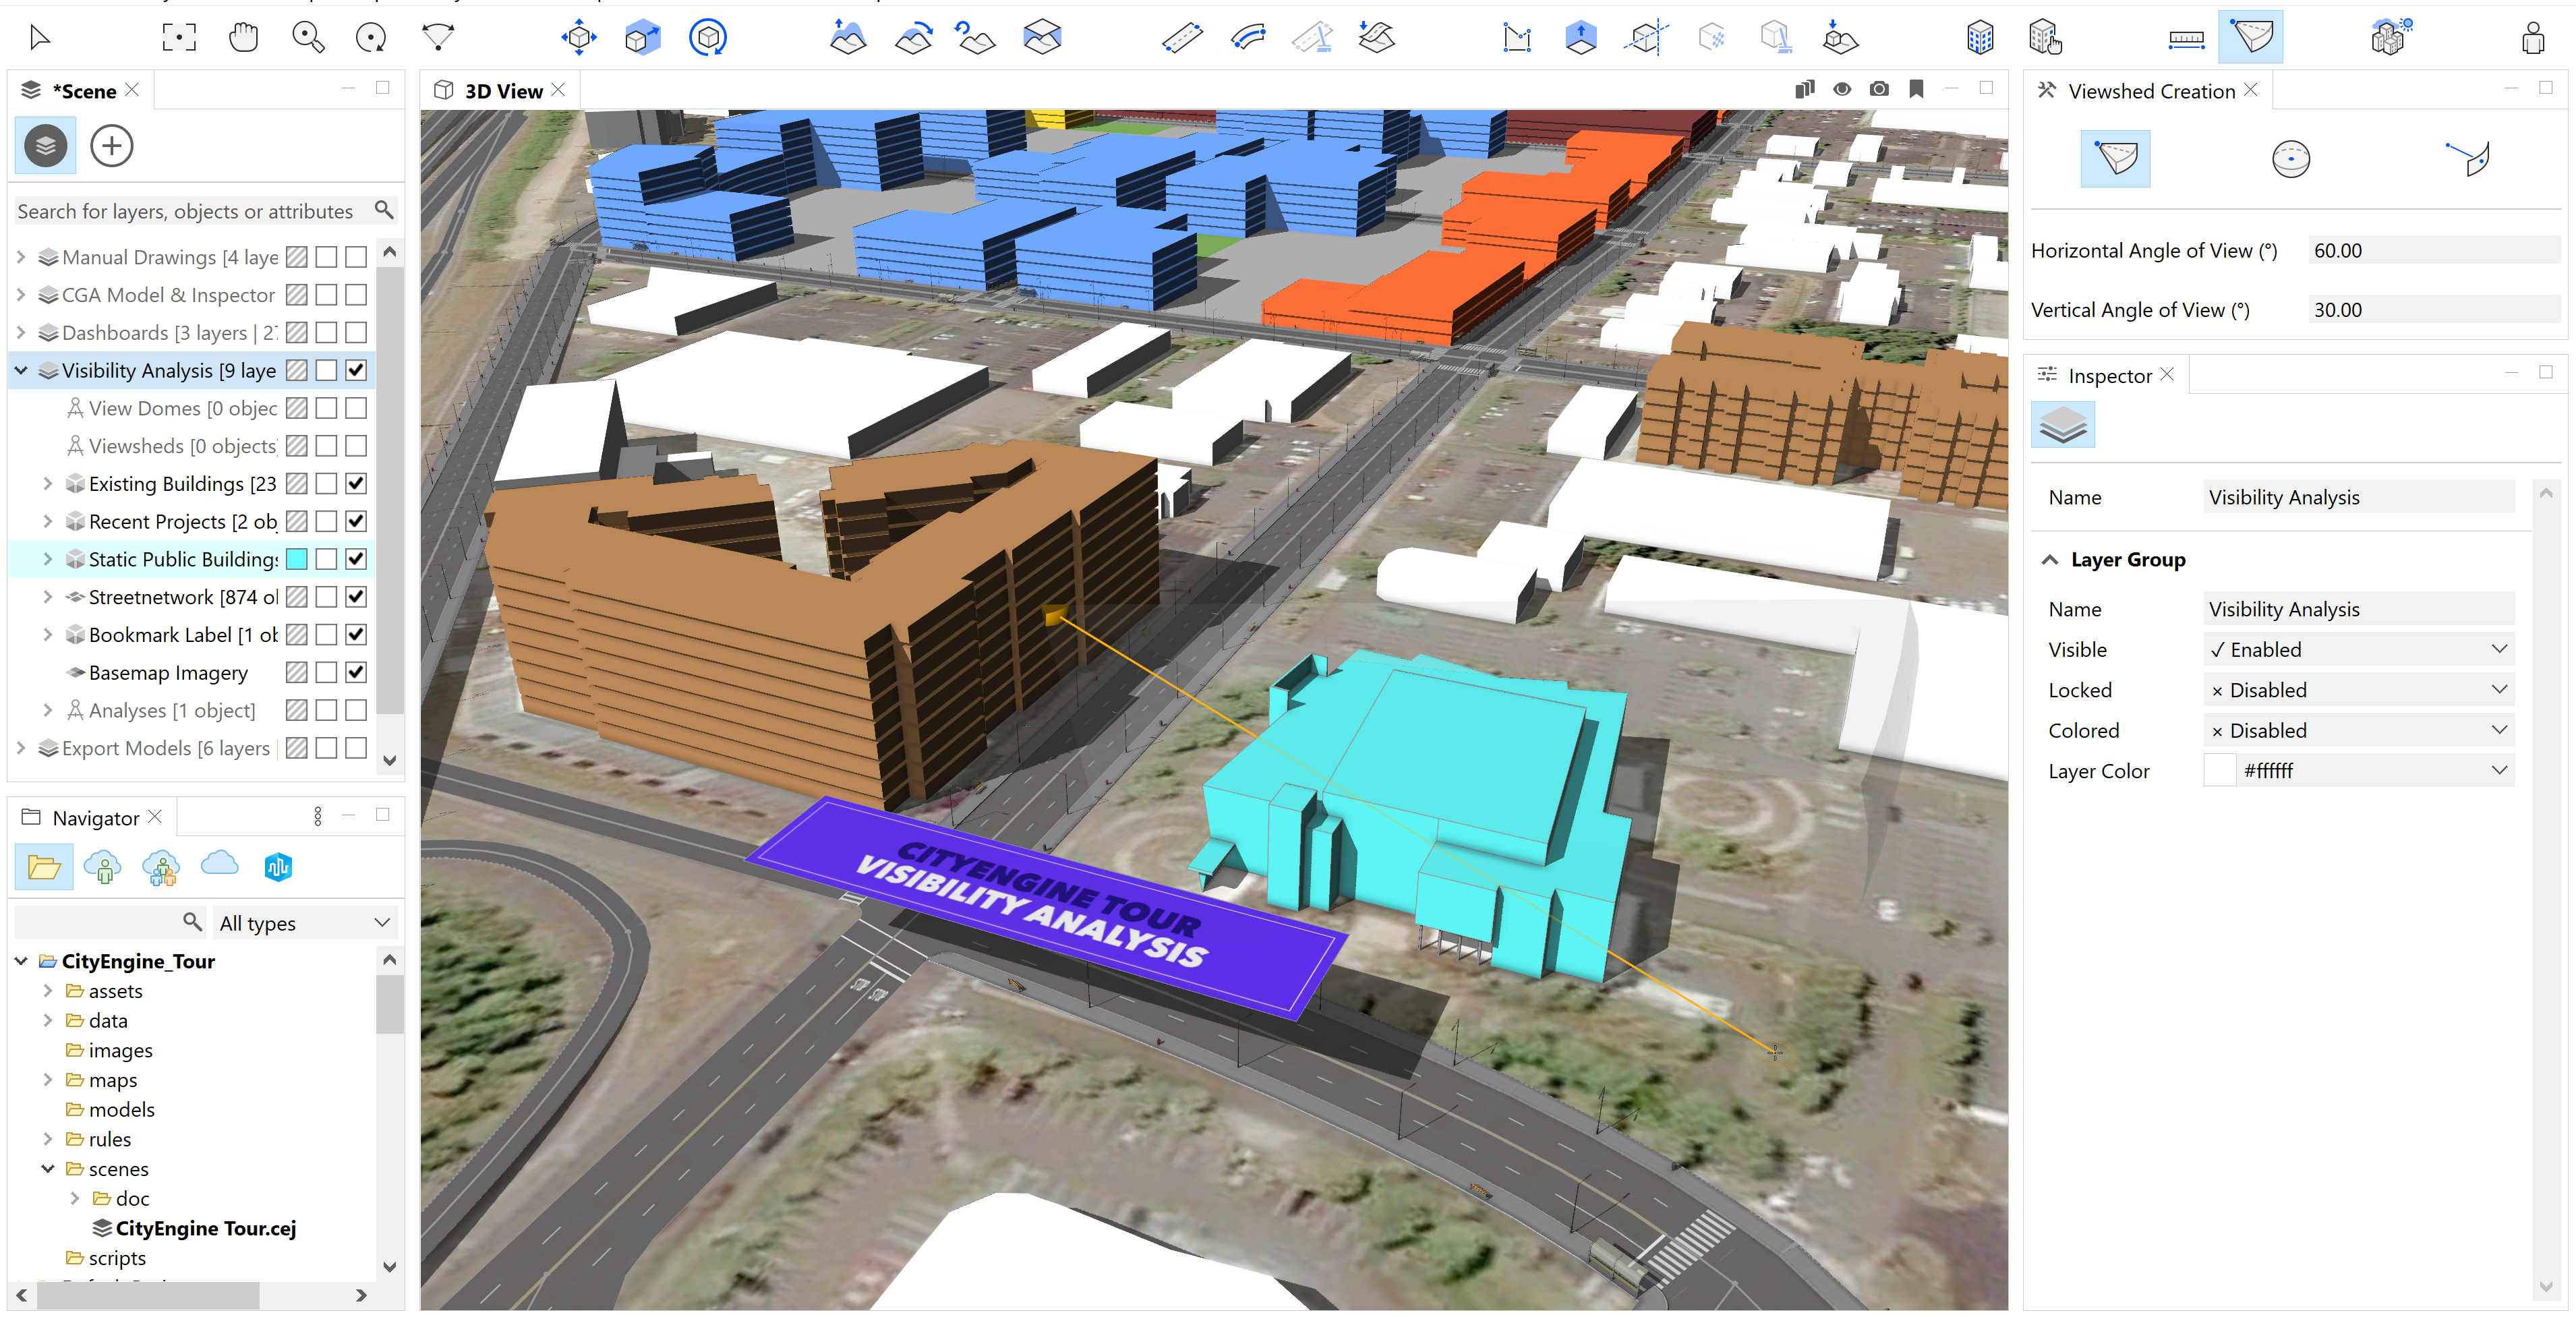Viewport: 2576px width, 1317px height.
Task: Collapse the Layer Group section
Action: (x=2050, y=560)
